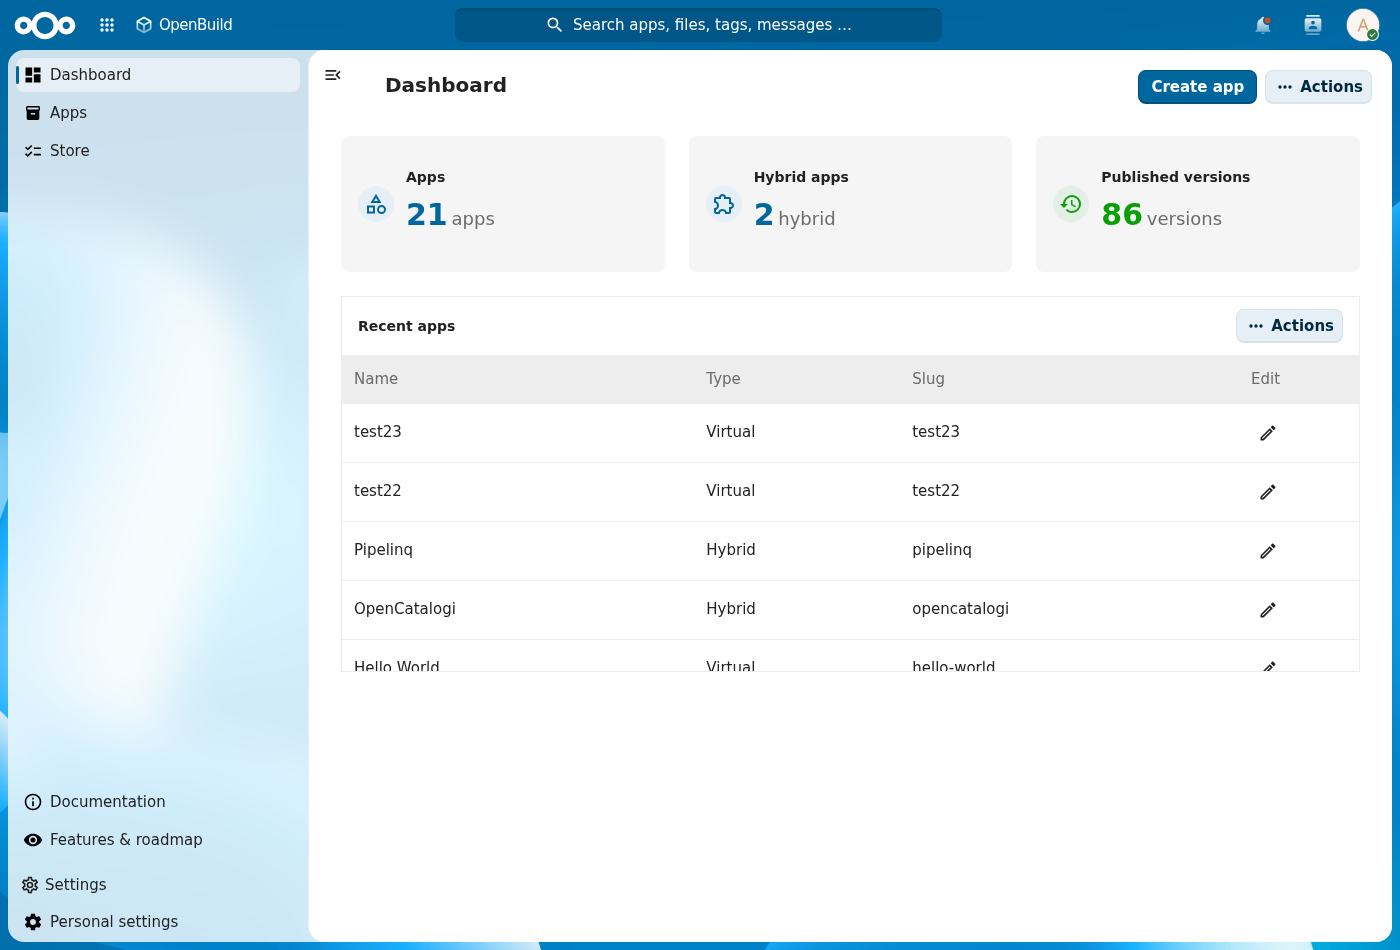Viewport: 1400px width, 950px height.
Task: Open the OpenBuild app in the header
Action: click(184, 25)
